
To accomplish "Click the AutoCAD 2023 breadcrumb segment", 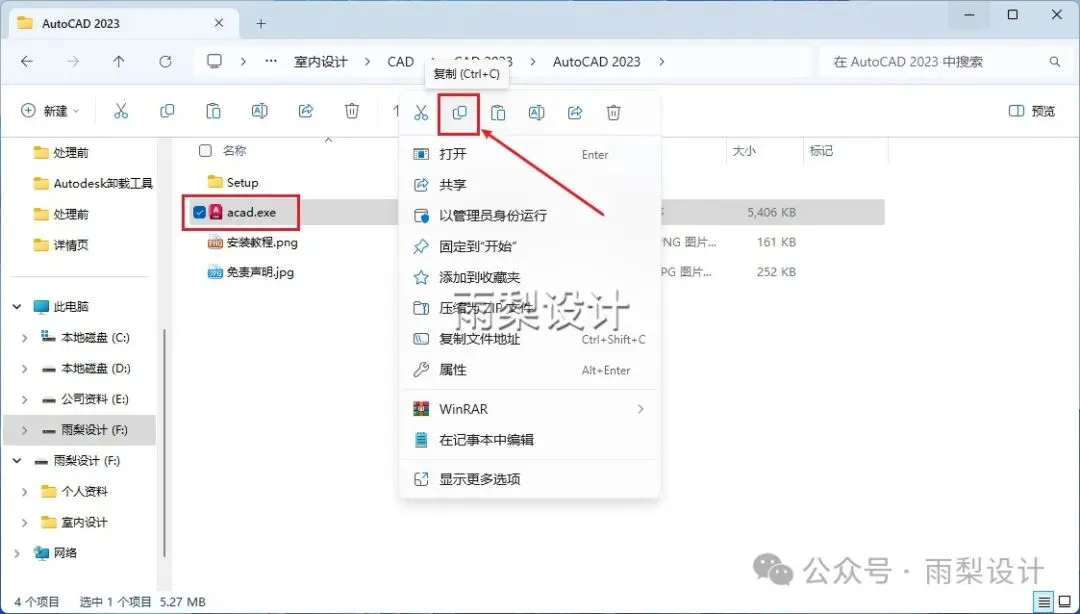I will coord(596,61).
